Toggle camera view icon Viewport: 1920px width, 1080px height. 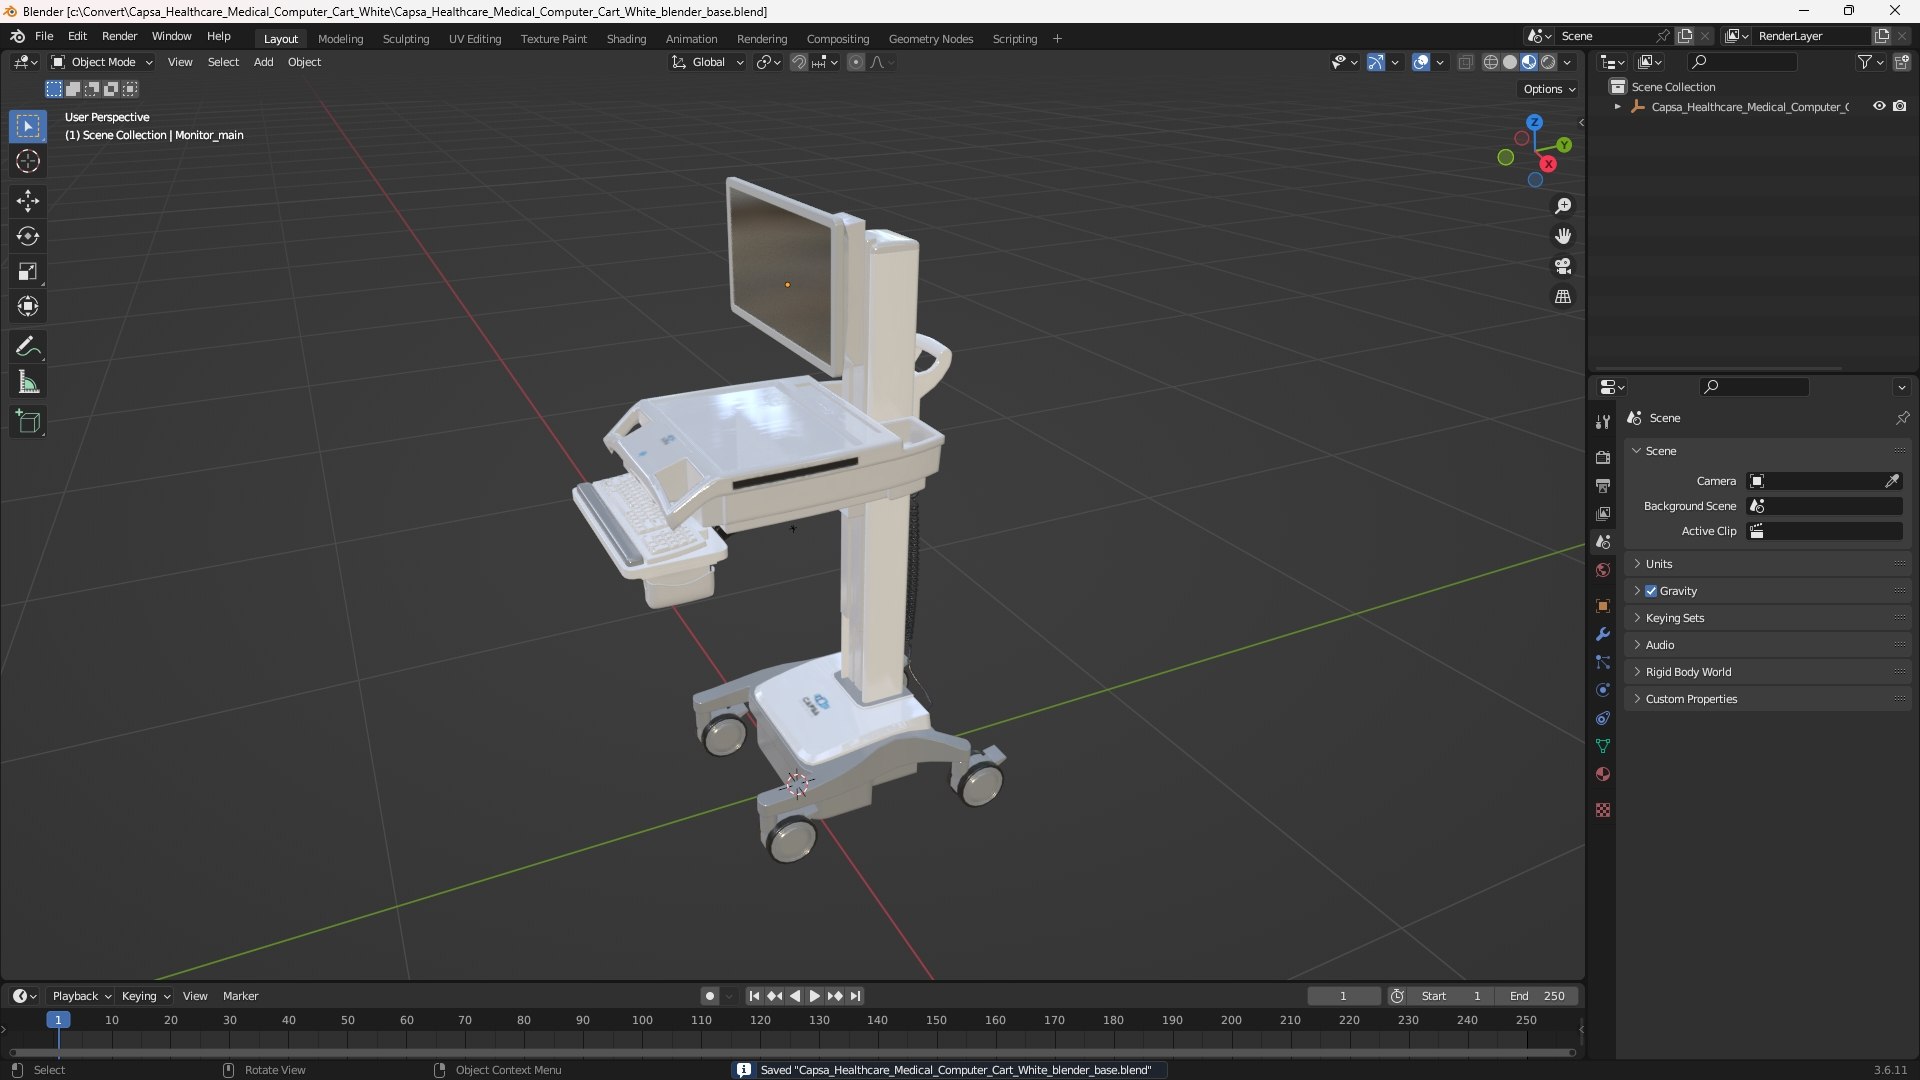tap(1563, 266)
